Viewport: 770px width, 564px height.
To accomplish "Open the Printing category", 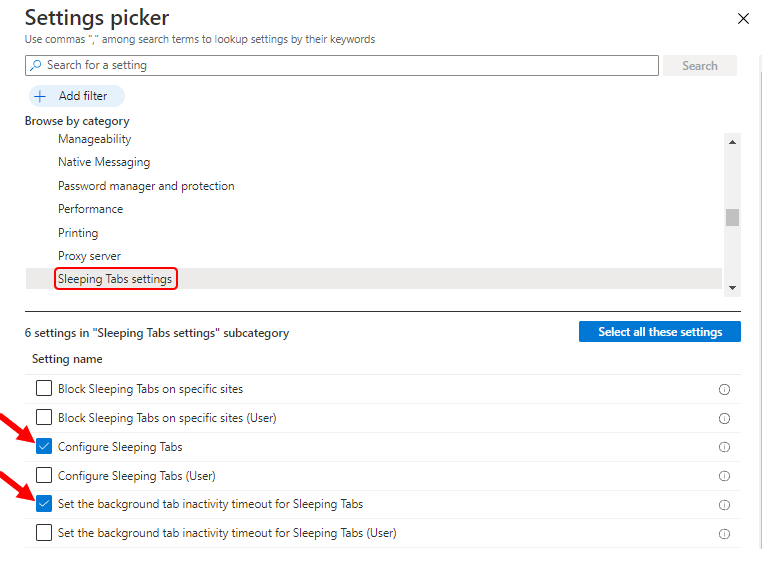I will 78,233.
